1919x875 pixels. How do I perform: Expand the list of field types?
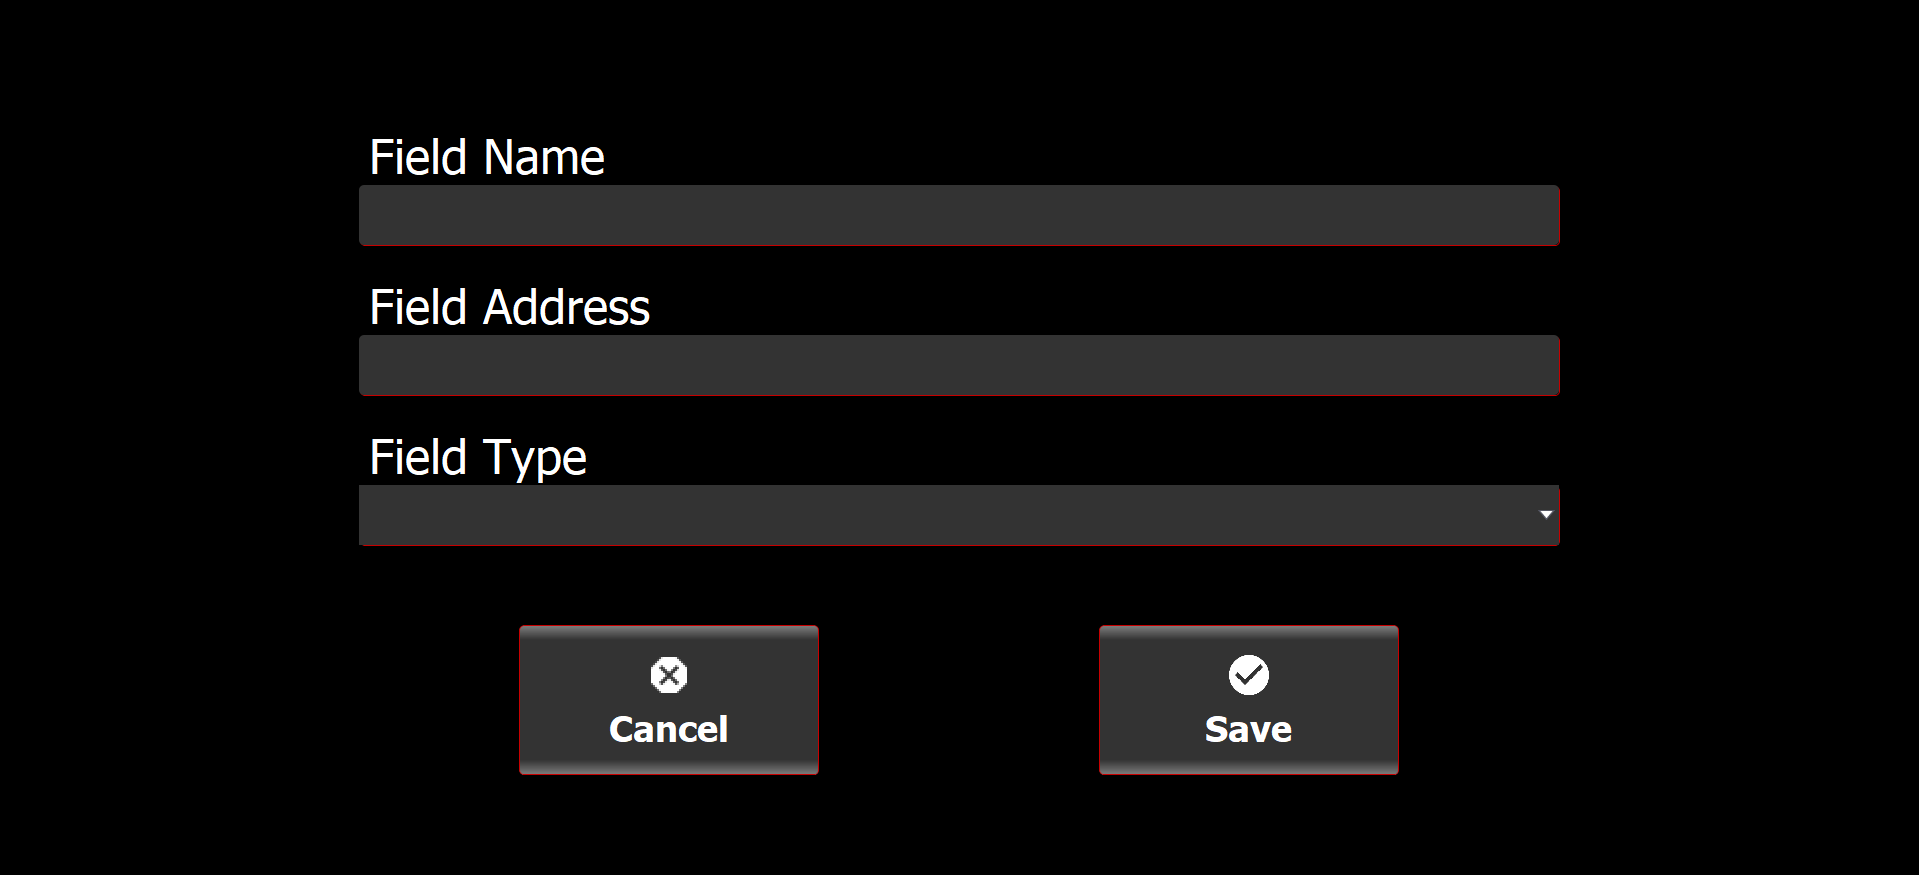tap(958, 515)
